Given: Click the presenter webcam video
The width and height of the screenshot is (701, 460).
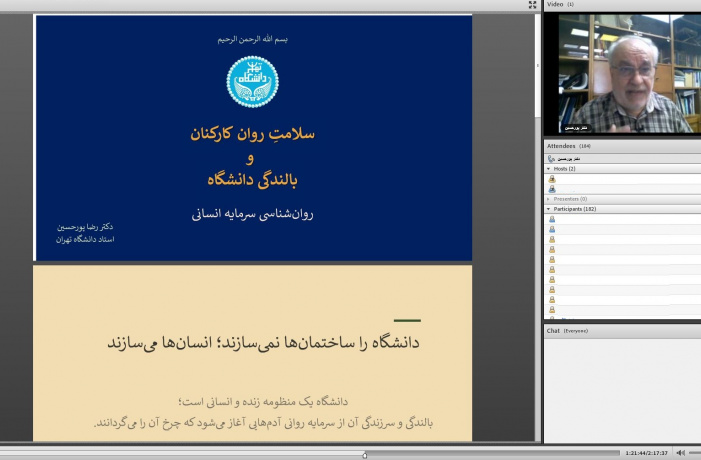Looking at the screenshot, I should [629, 73].
